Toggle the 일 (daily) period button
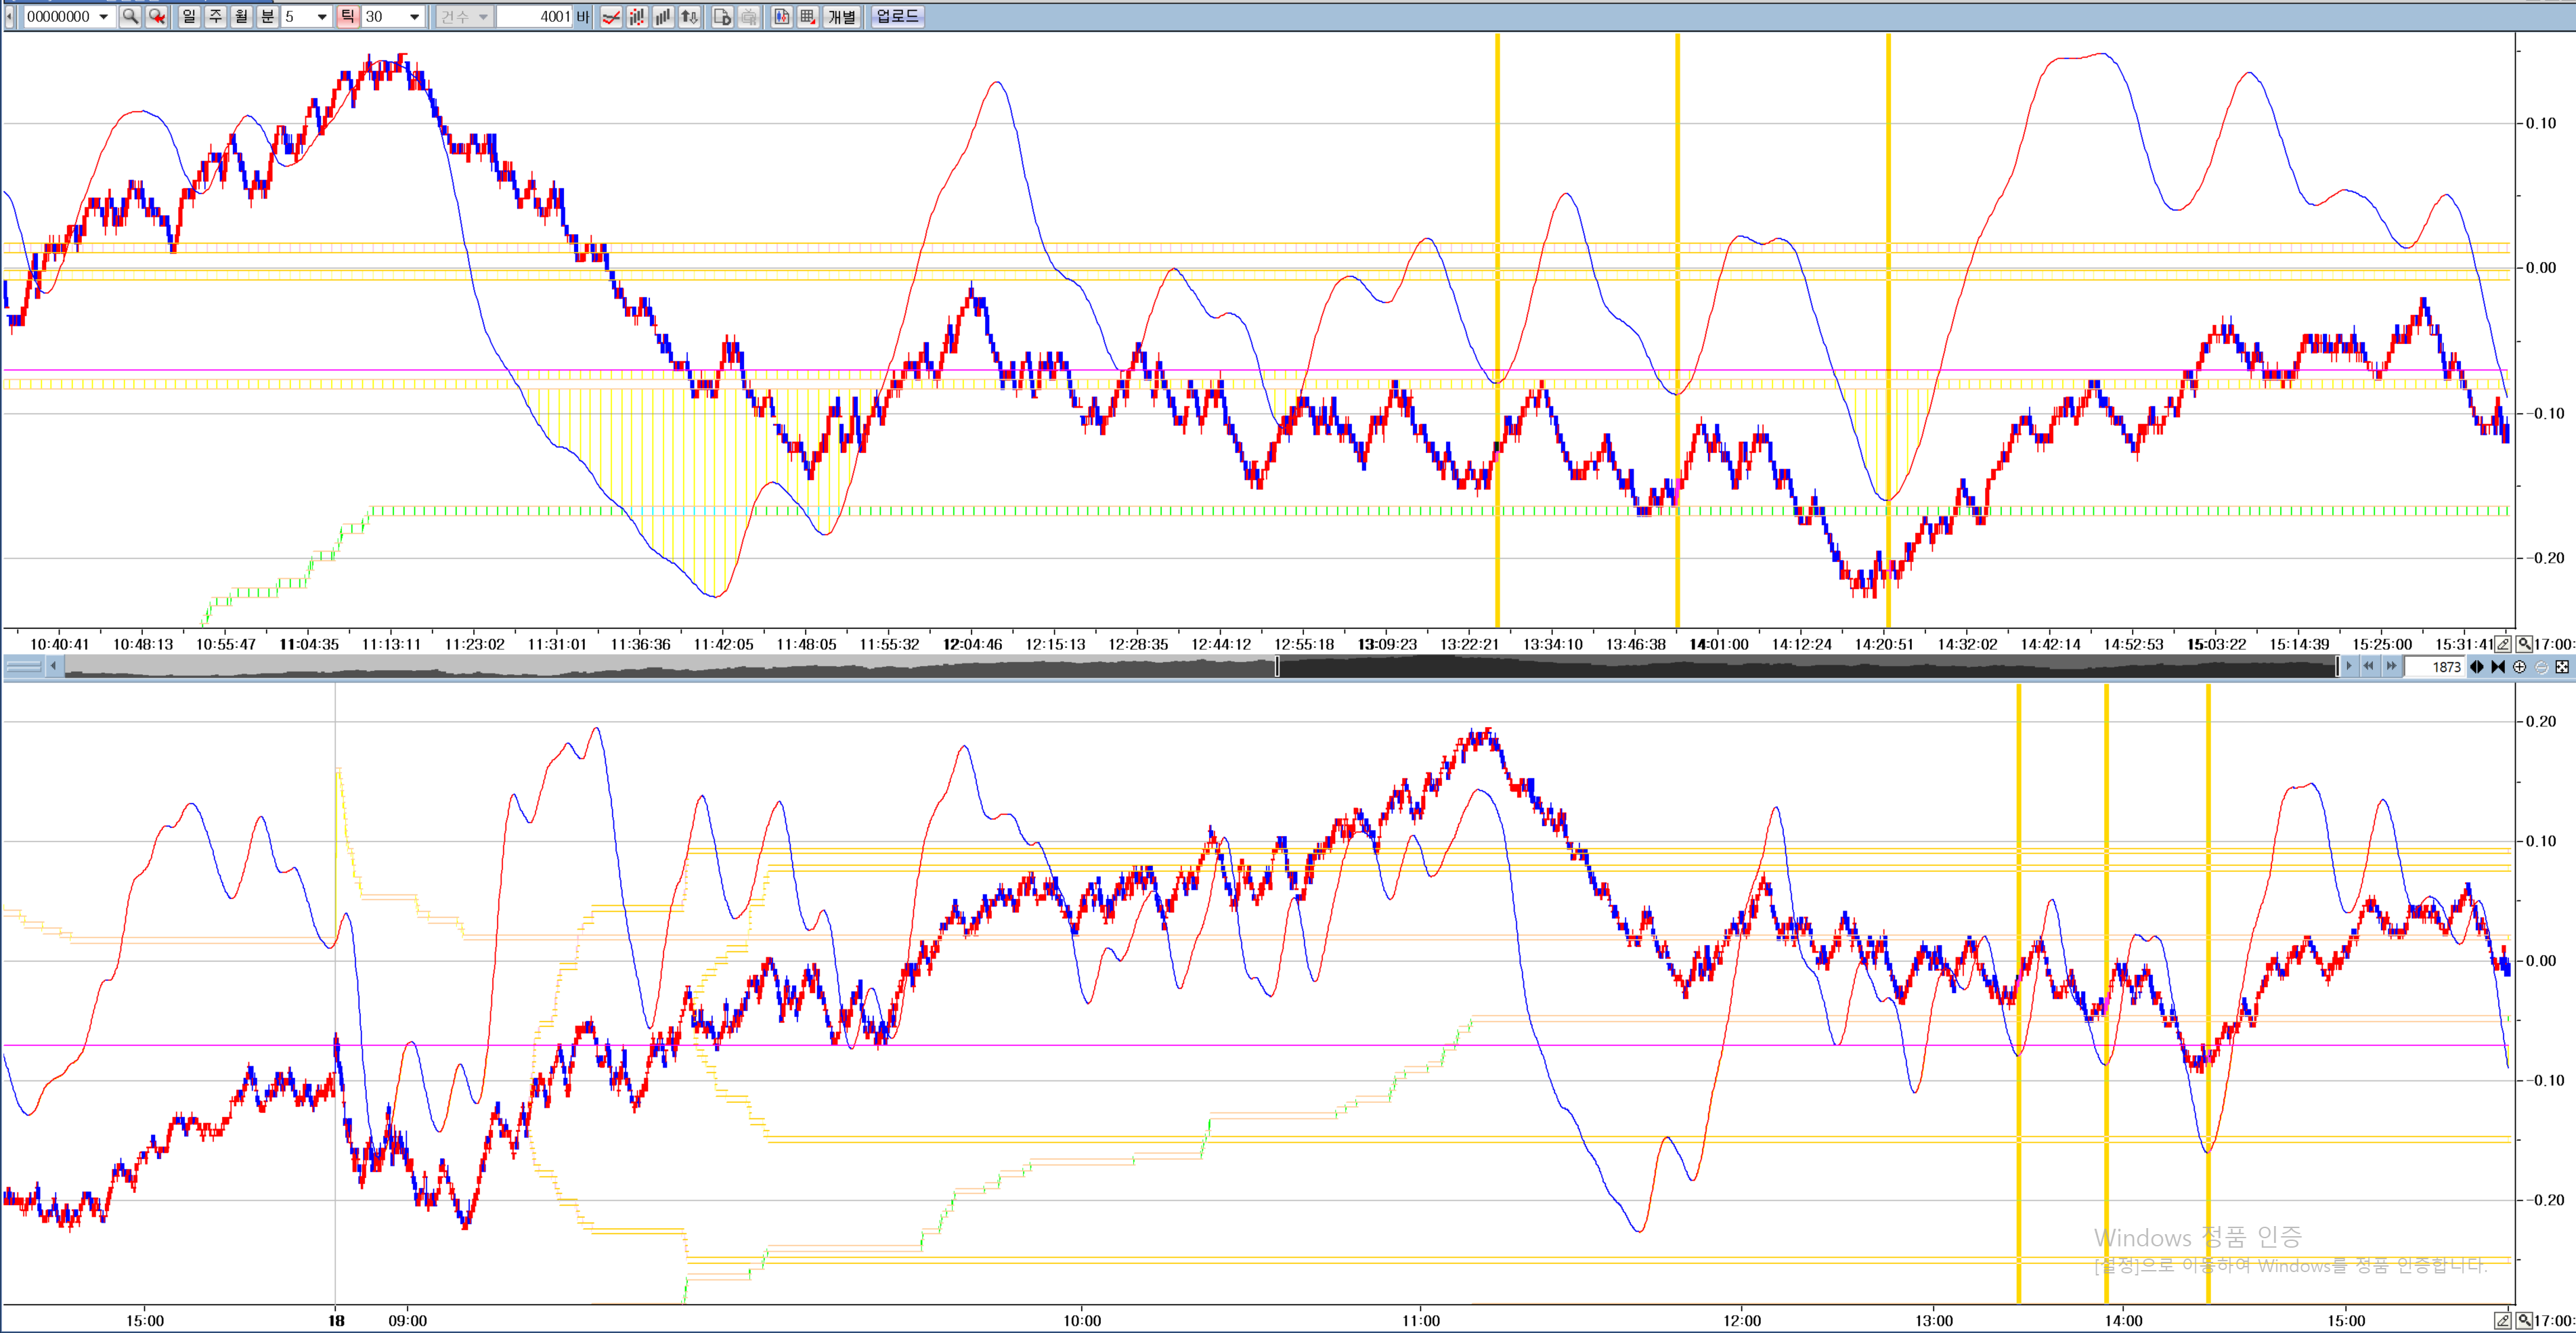Image resolution: width=2576 pixels, height=1333 pixels. pos(189,16)
